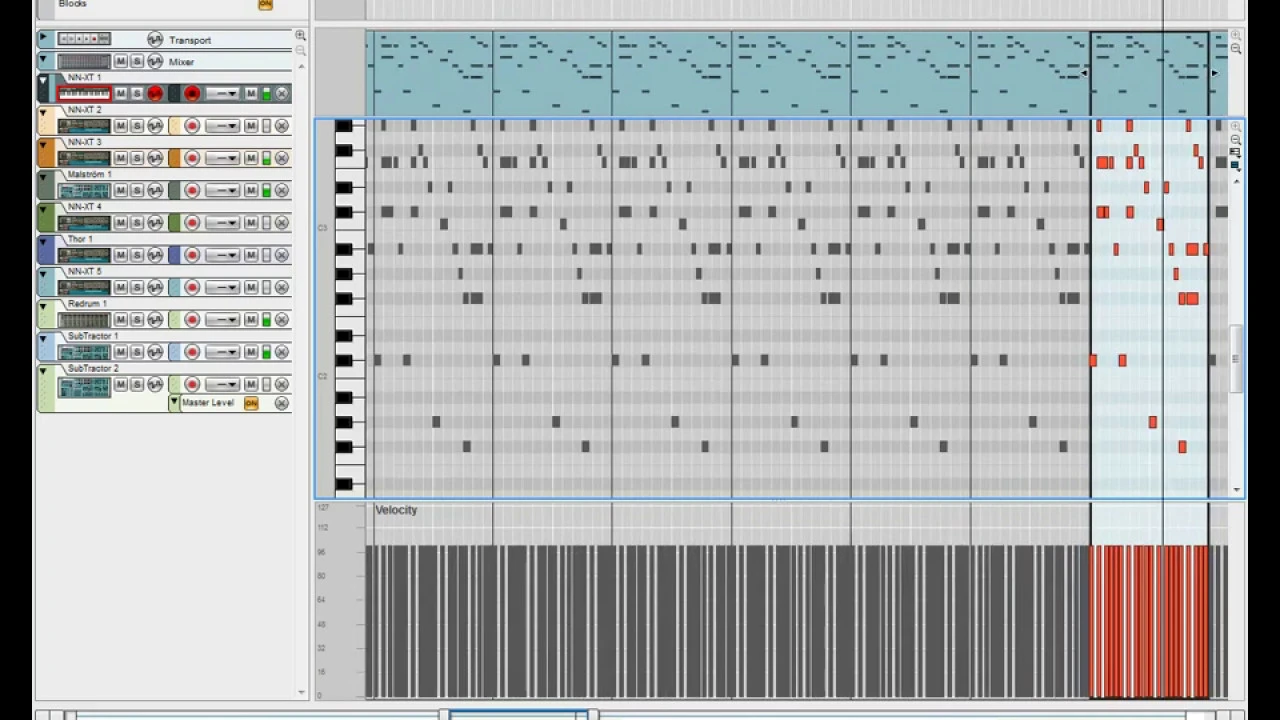The width and height of the screenshot is (1280, 720).
Task: Click the NN-XT 3 level meter
Action: (266, 158)
